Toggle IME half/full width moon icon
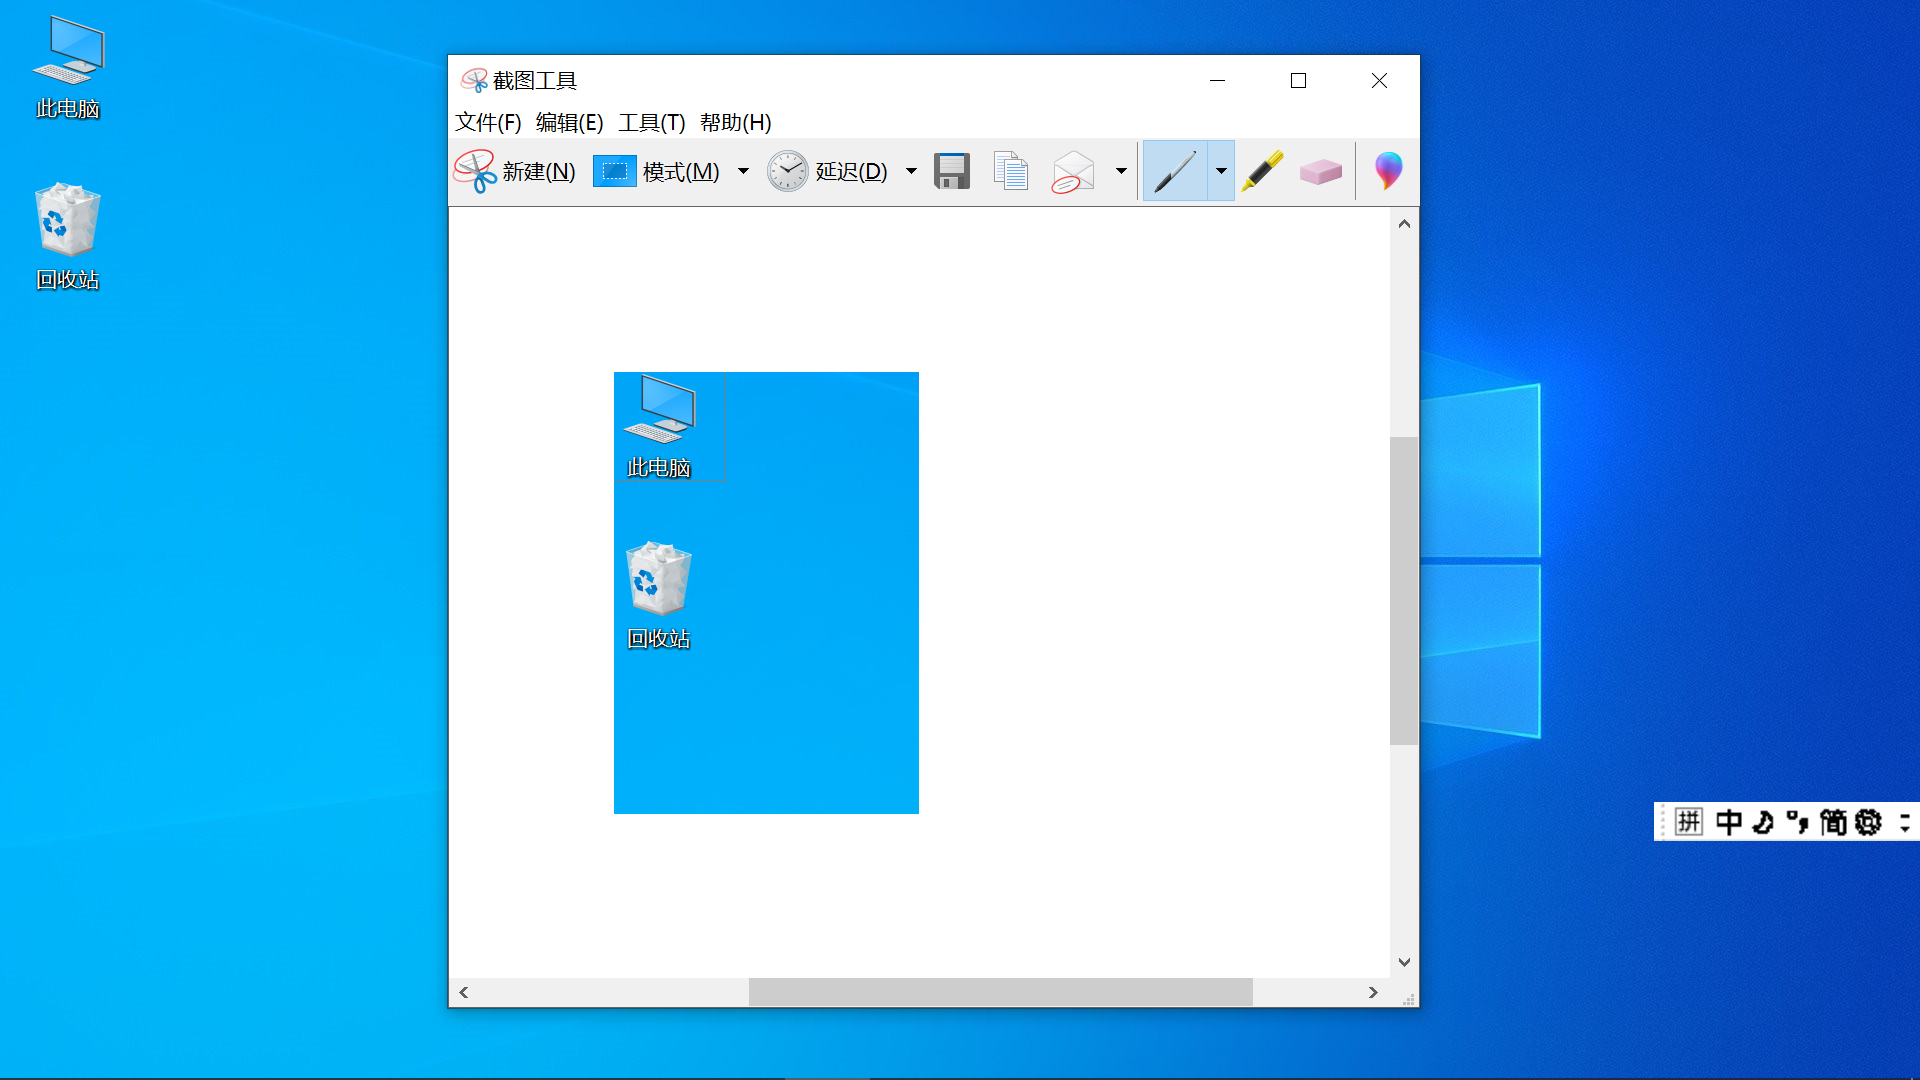 1763,822
